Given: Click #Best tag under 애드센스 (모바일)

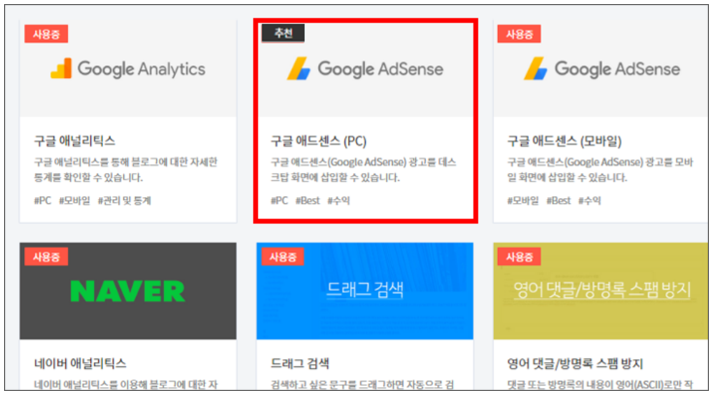Looking at the screenshot, I should (x=559, y=201).
